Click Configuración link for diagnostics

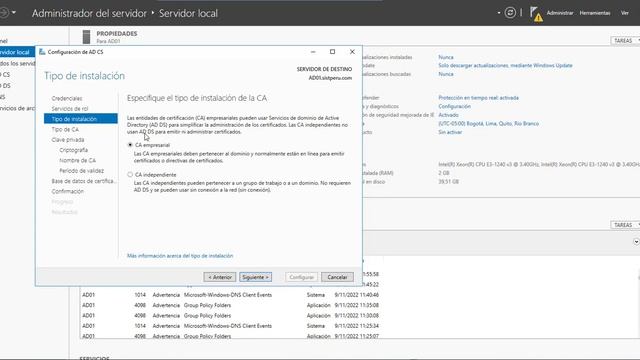pyautogui.click(x=454, y=107)
